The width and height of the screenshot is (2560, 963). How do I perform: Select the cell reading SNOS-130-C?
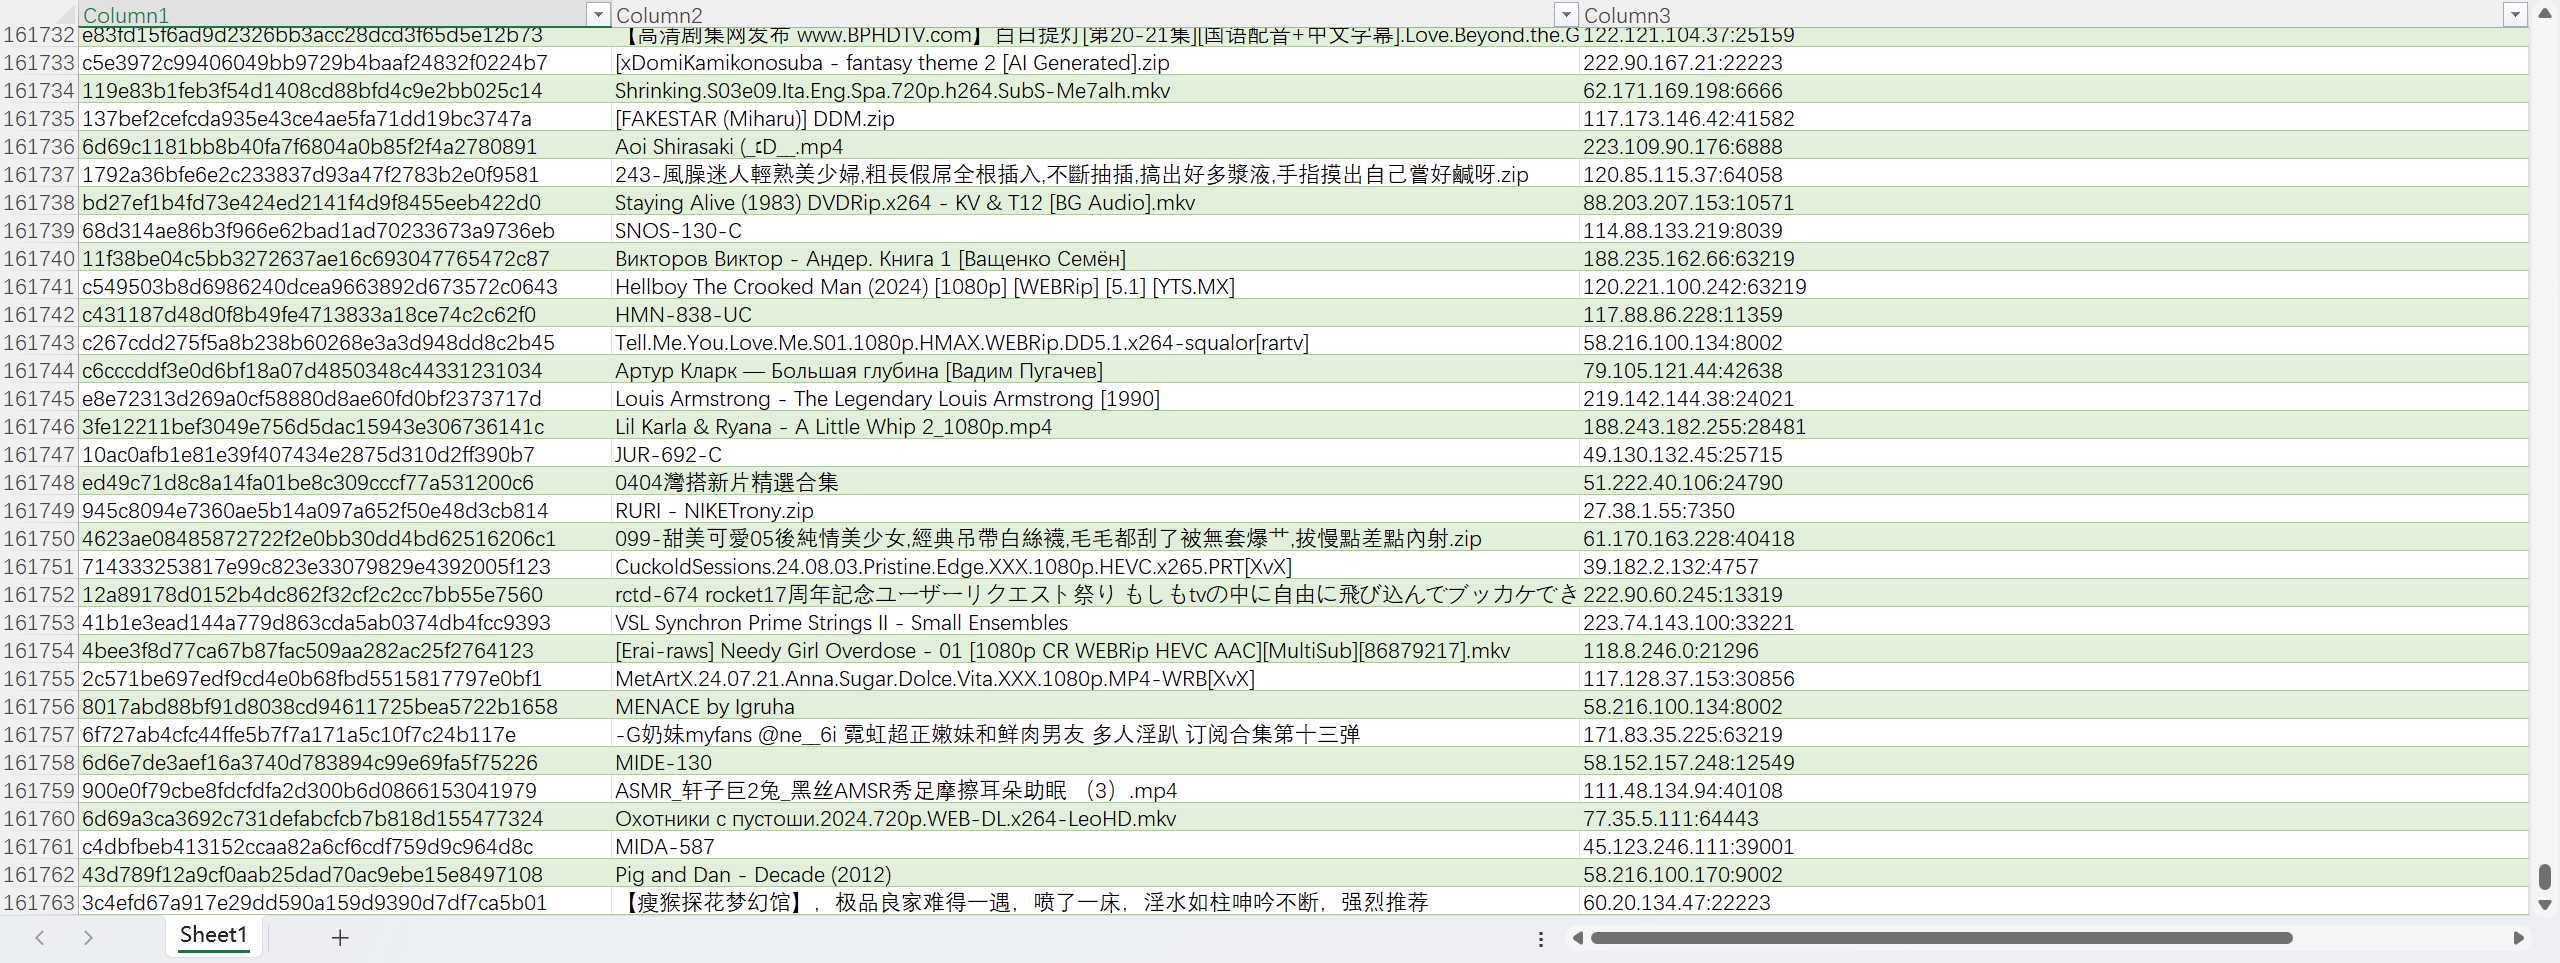pyautogui.click(x=1095, y=230)
